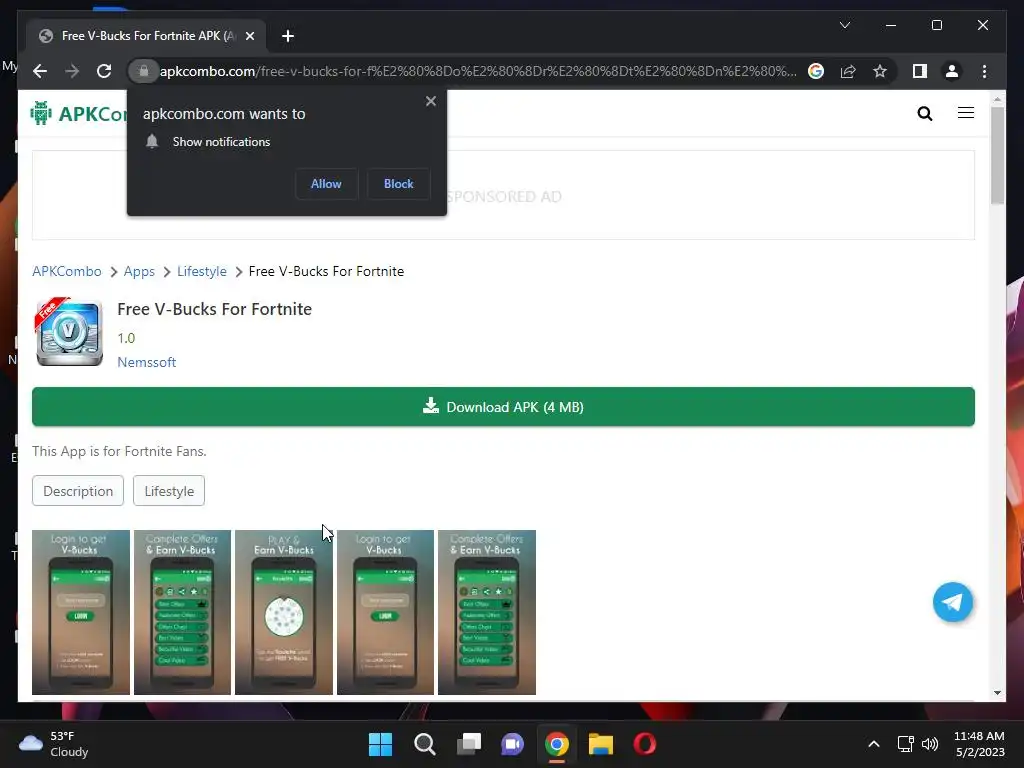This screenshot has width=1024, height=768.
Task: Click the APKCombo logo
Action: point(78,114)
